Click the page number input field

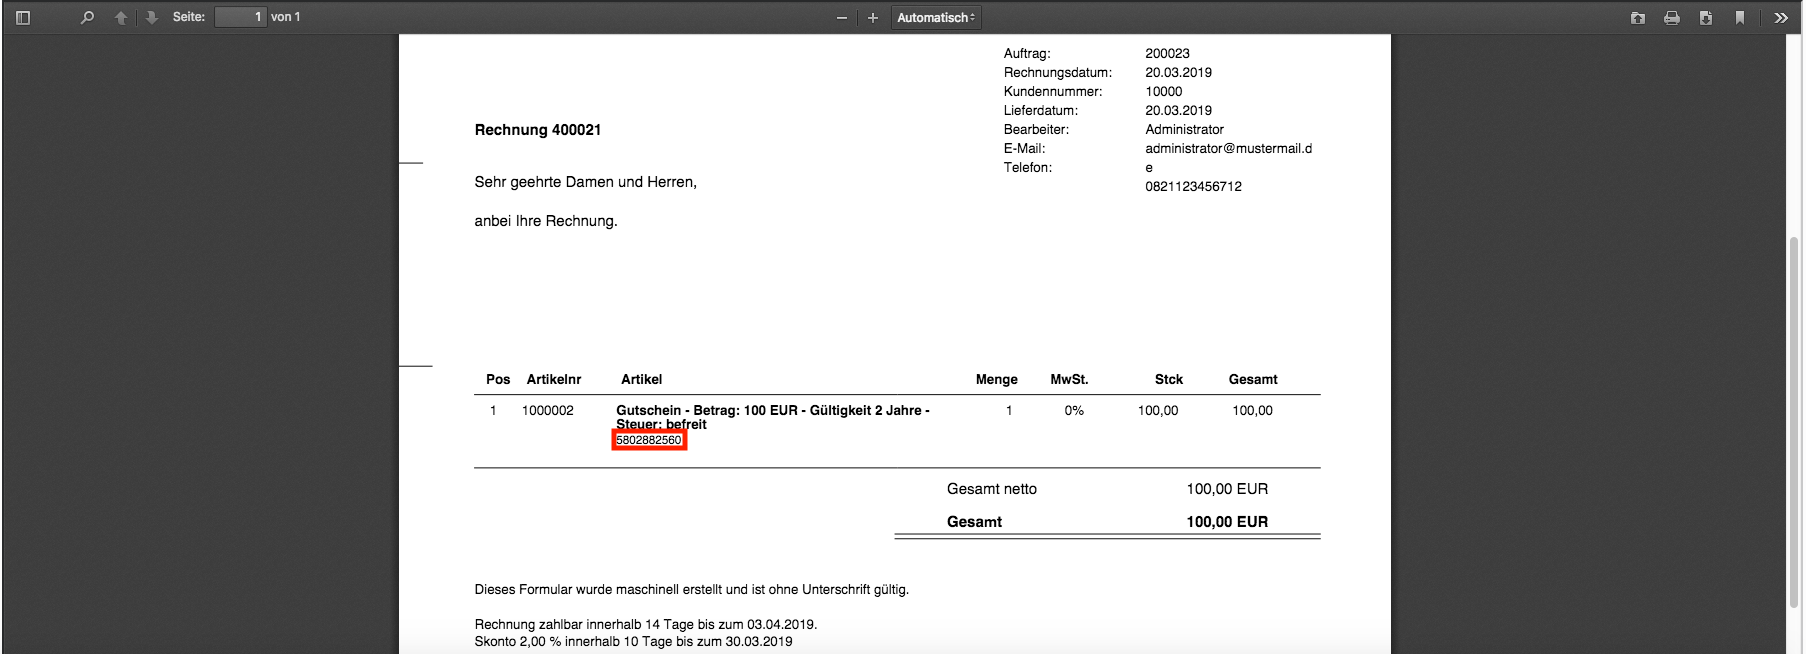[240, 17]
